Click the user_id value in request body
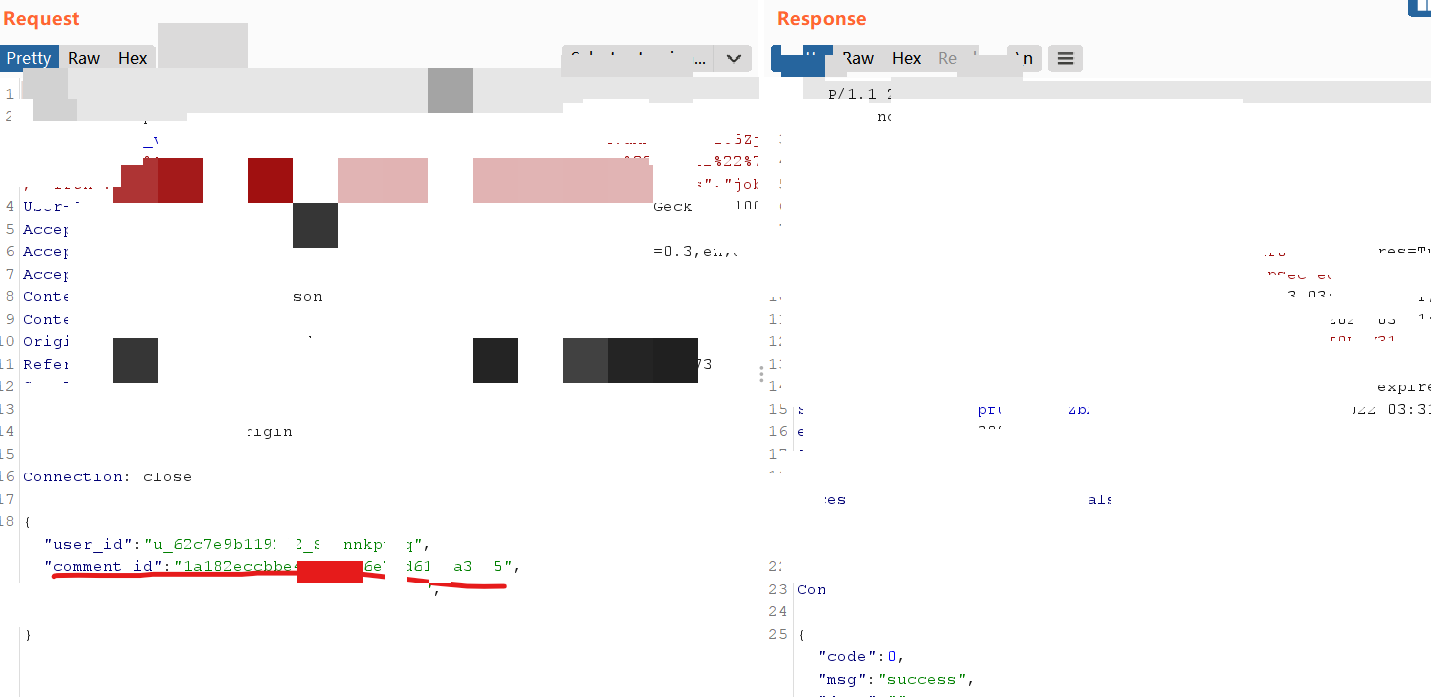Viewport: 1431px width, 697px height. (285, 544)
